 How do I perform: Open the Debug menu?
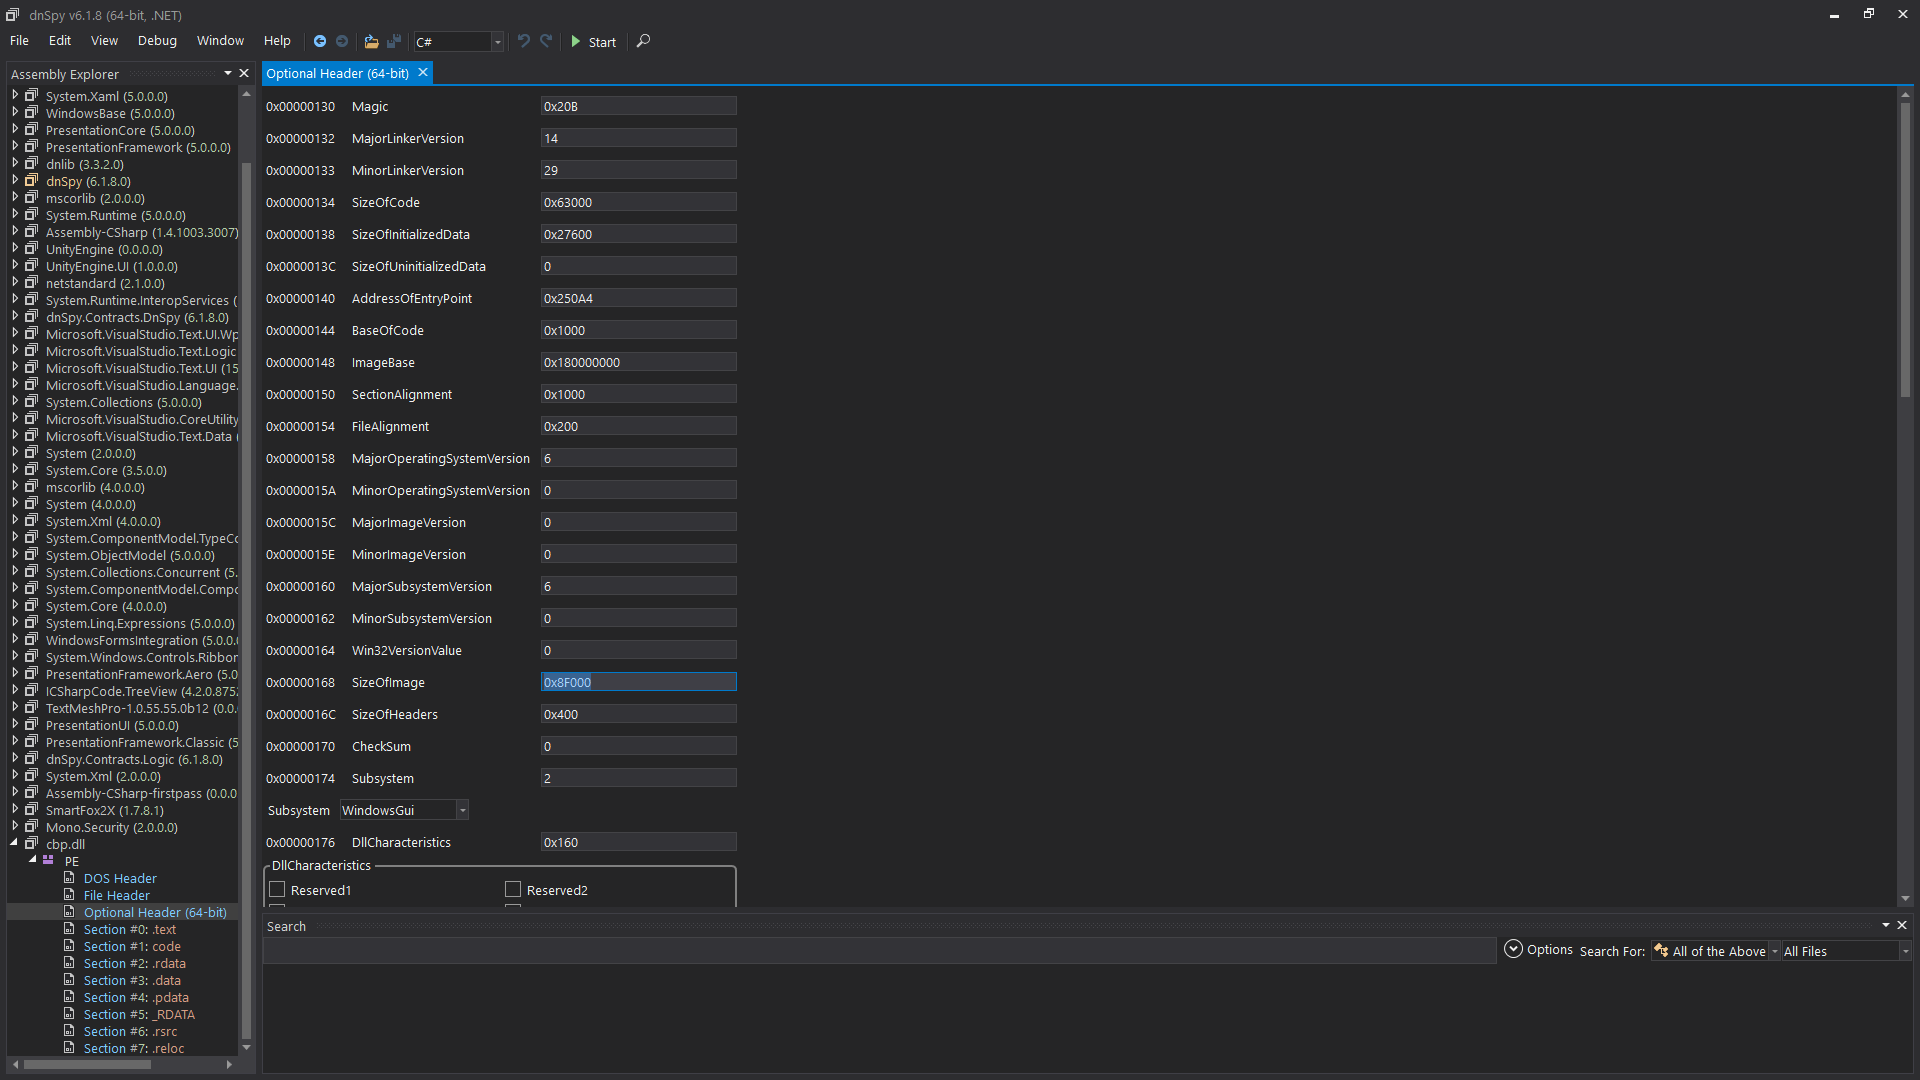pos(157,41)
